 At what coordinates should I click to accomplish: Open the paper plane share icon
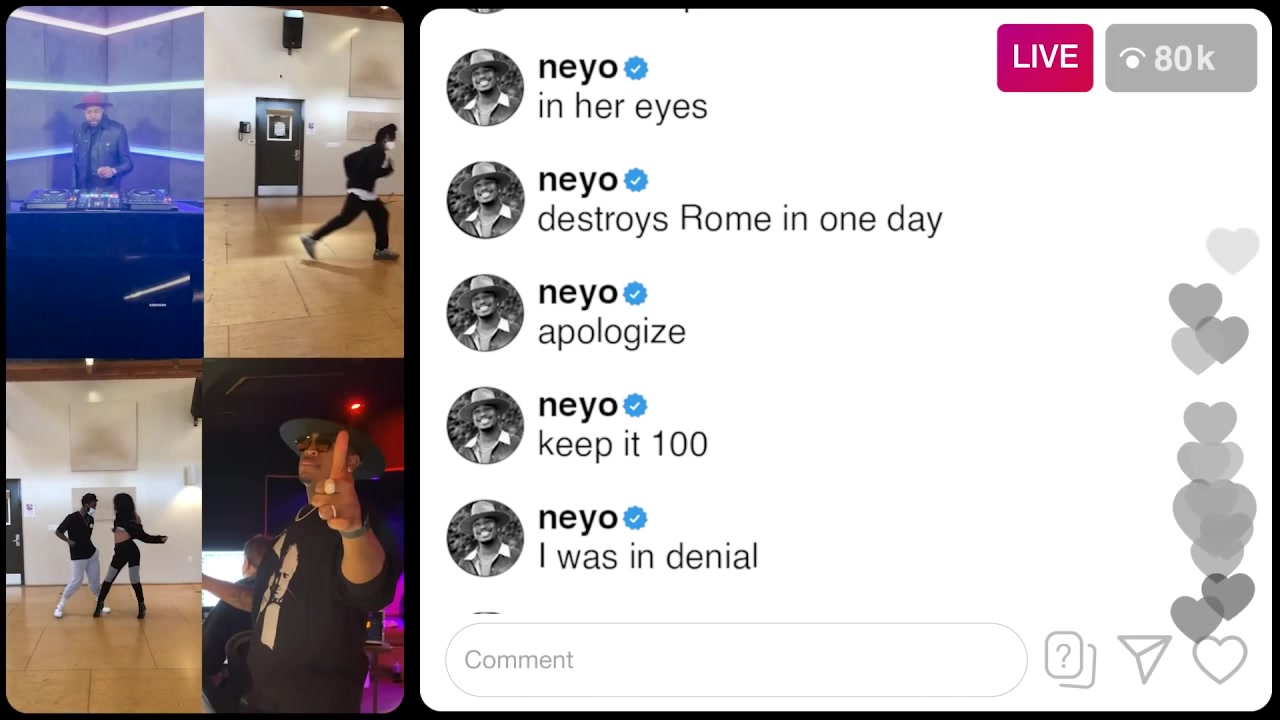(1145, 660)
